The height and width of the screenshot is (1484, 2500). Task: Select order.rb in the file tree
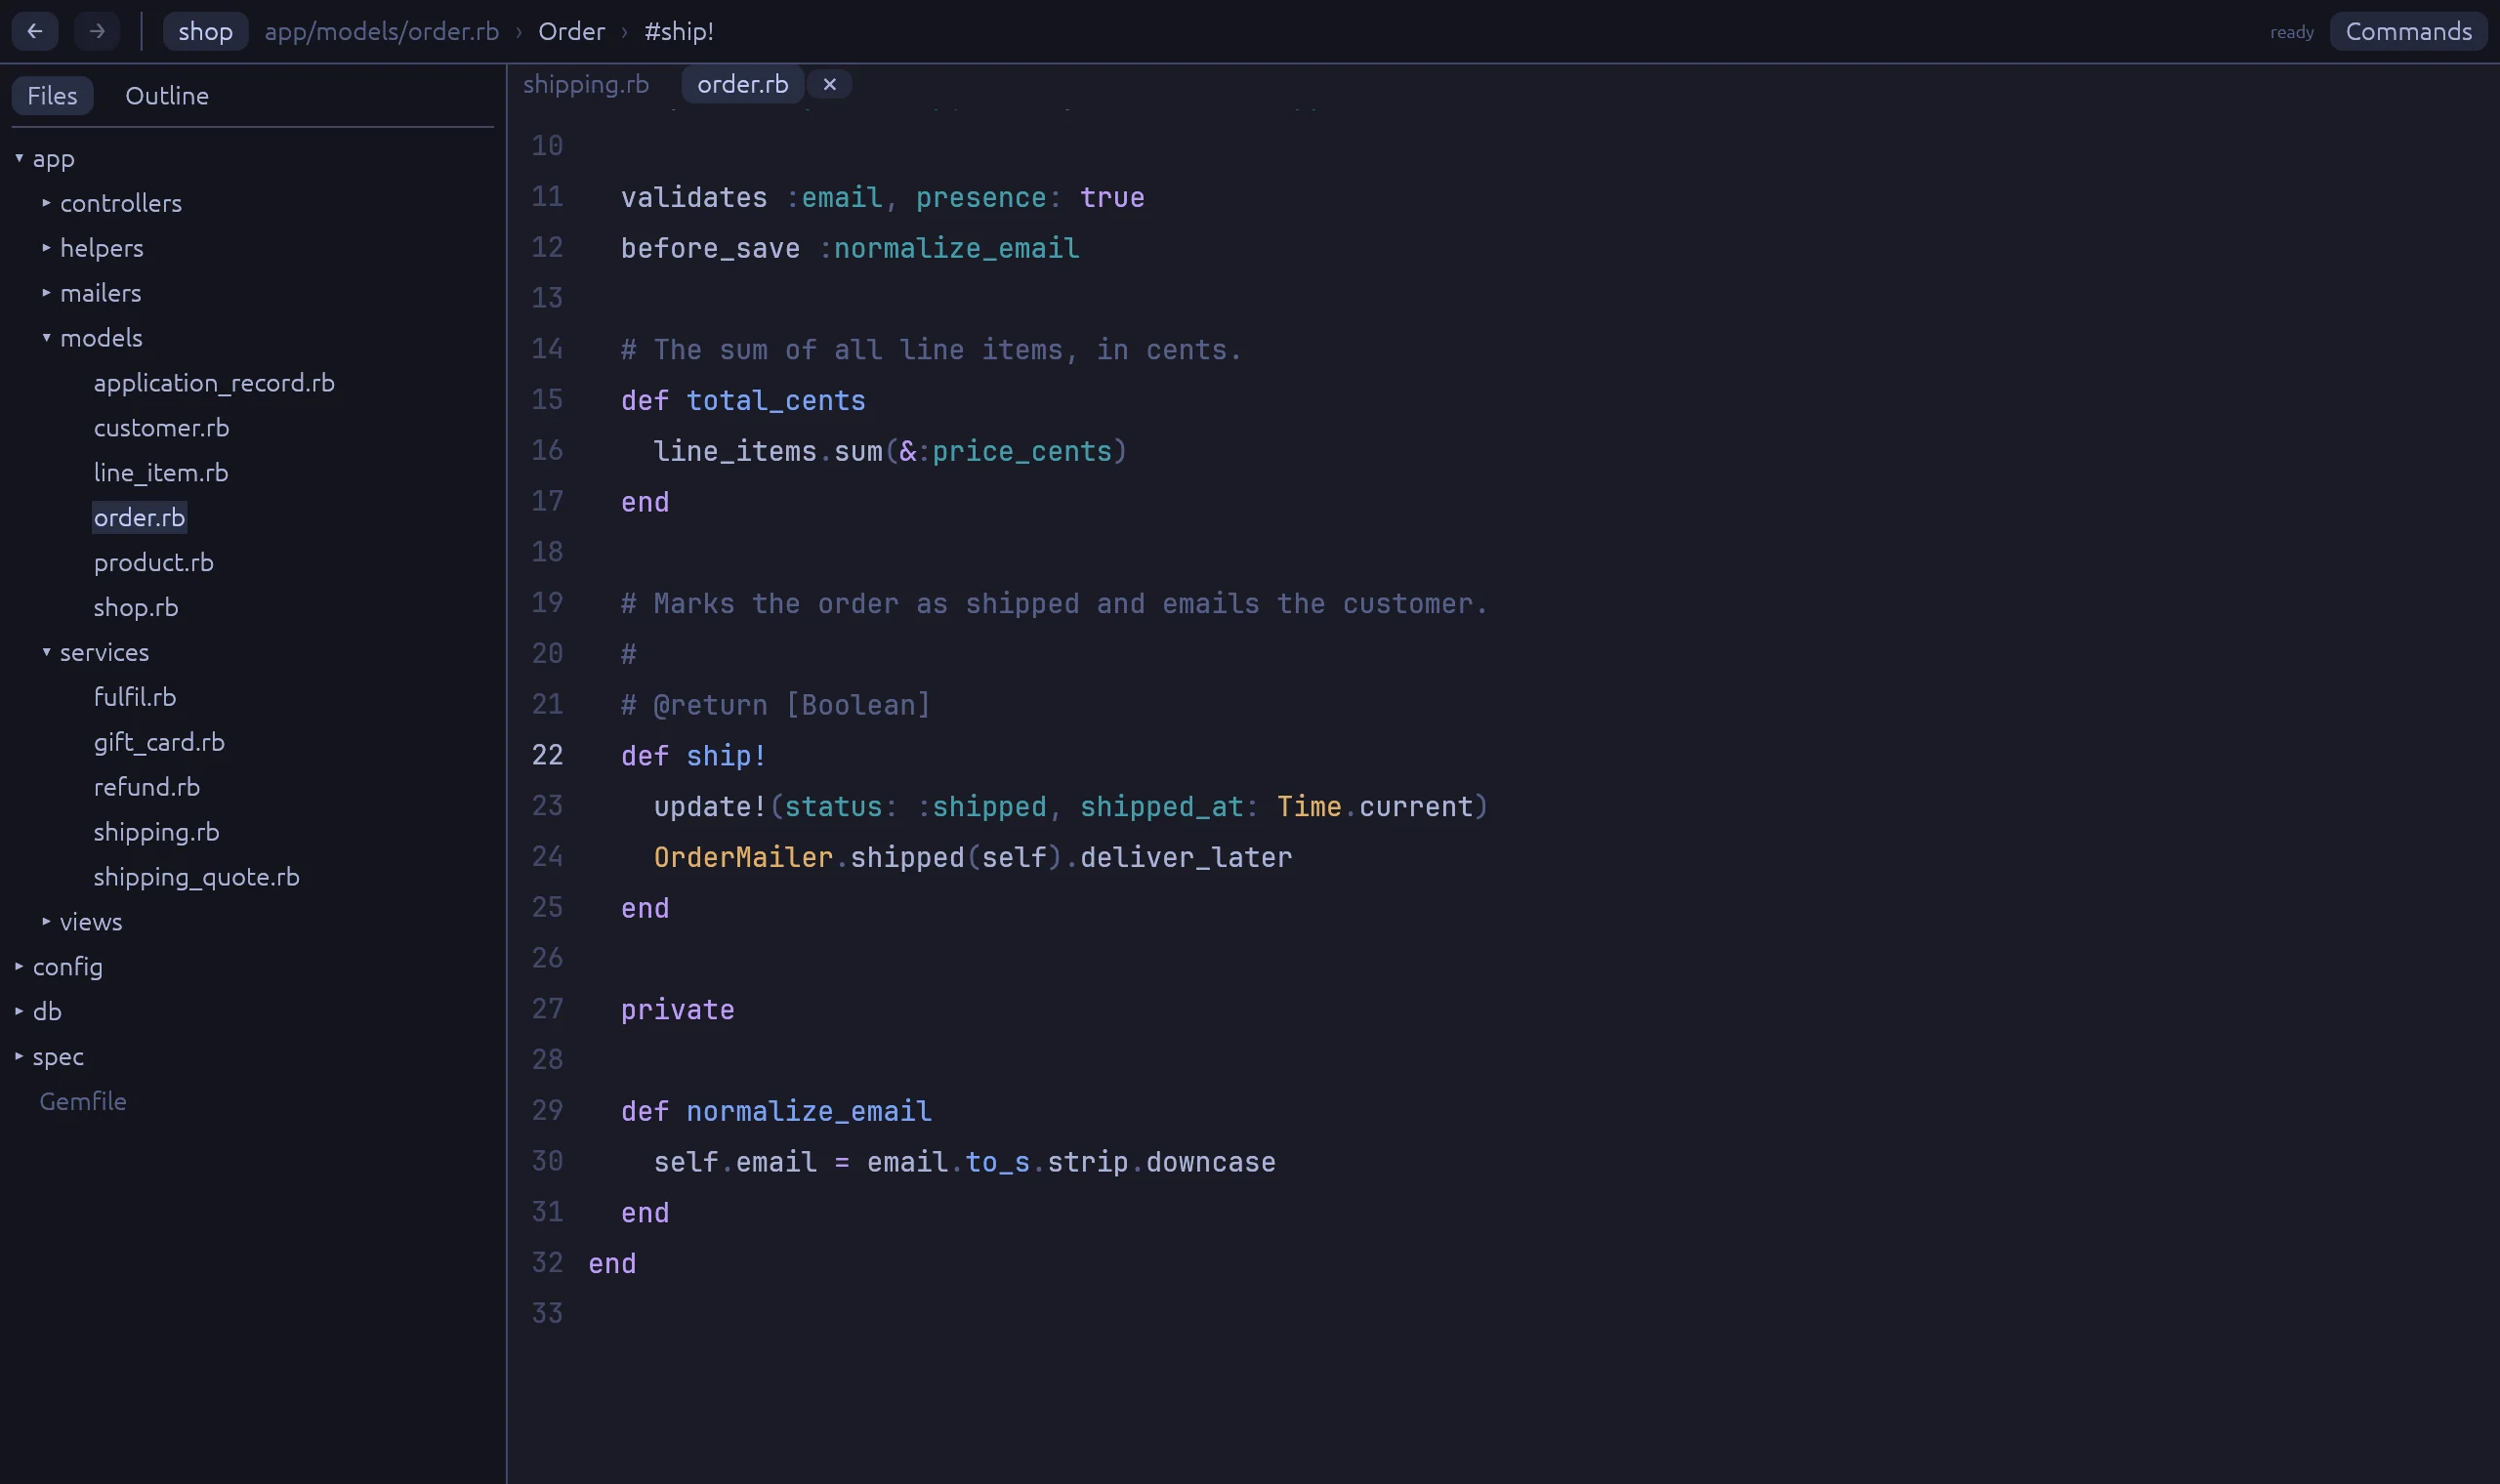(x=139, y=518)
